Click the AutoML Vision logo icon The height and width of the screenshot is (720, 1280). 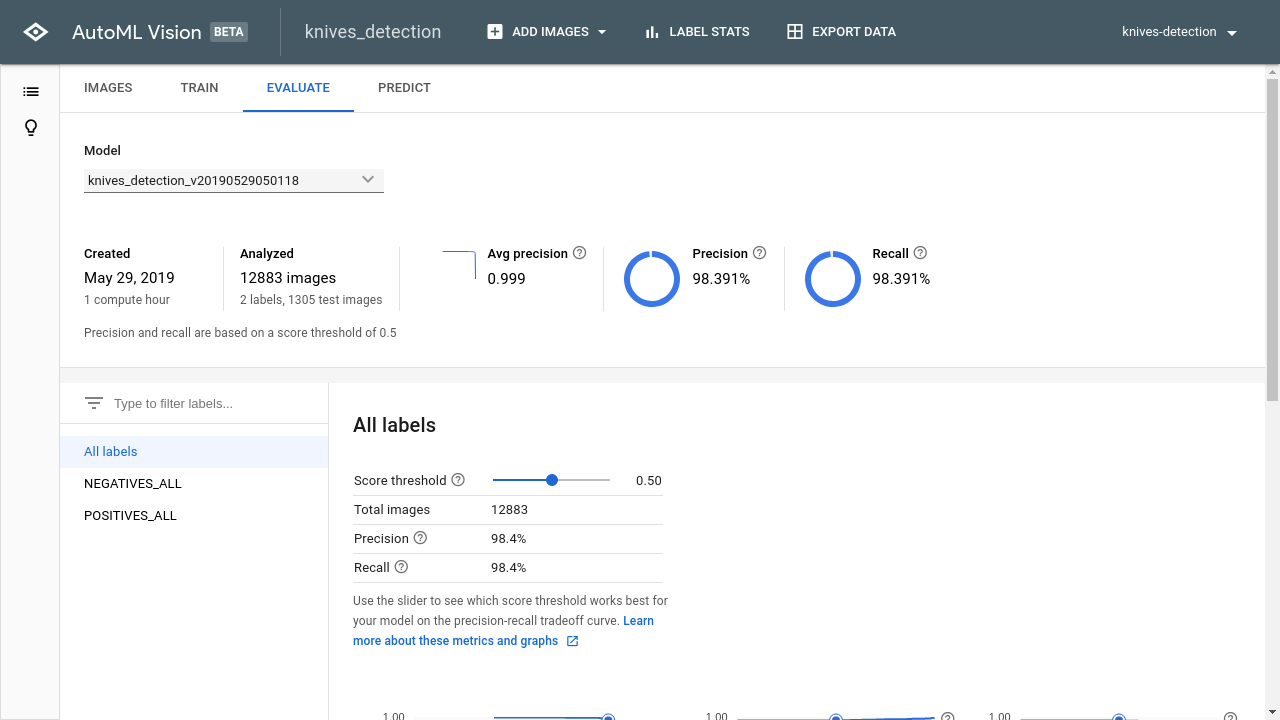pos(35,32)
